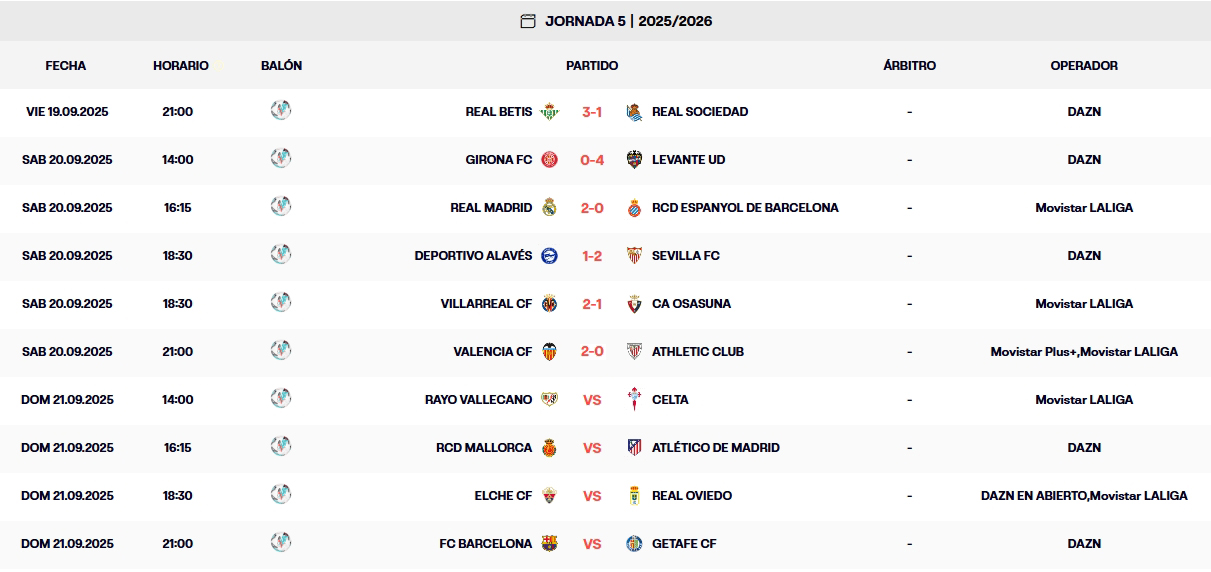Click the Atlético de Madrid crest
This screenshot has height=572, width=1211.
point(634,448)
